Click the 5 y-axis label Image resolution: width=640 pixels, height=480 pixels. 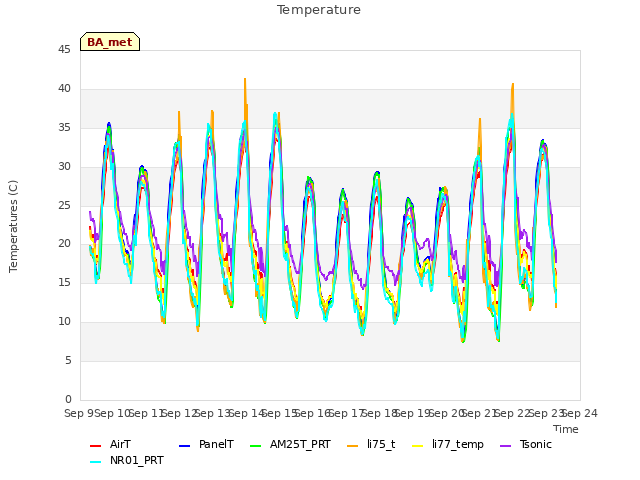[68, 360]
